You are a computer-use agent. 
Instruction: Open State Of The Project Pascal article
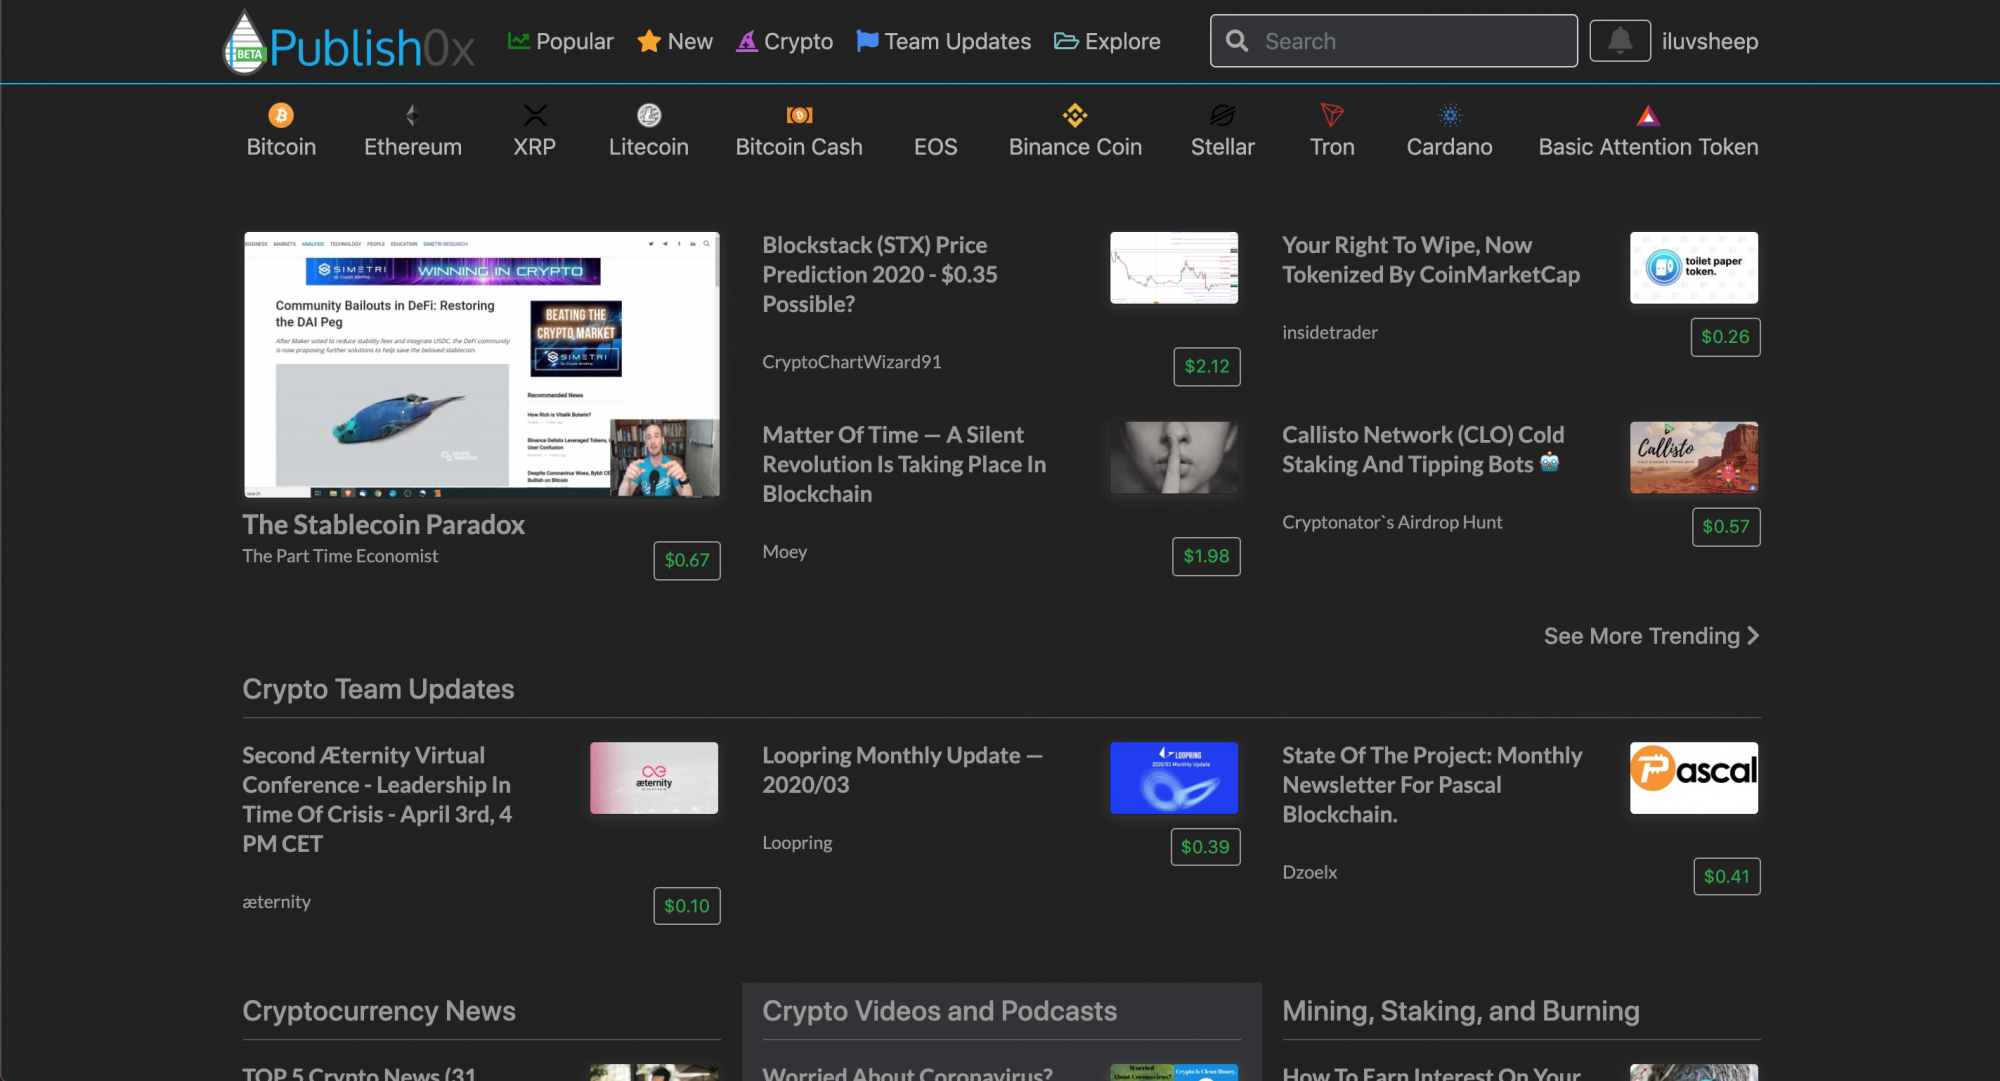click(1432, 785)
